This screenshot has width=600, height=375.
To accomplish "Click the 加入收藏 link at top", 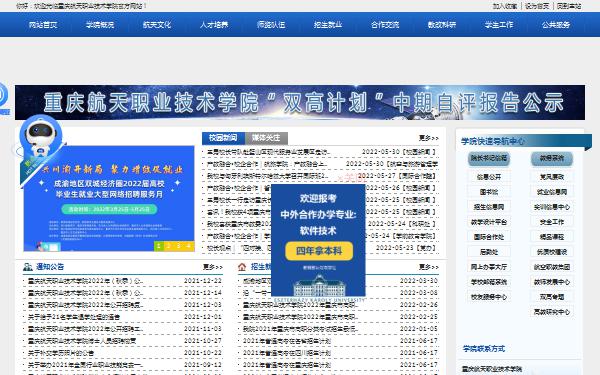I will tap(505, 6).
